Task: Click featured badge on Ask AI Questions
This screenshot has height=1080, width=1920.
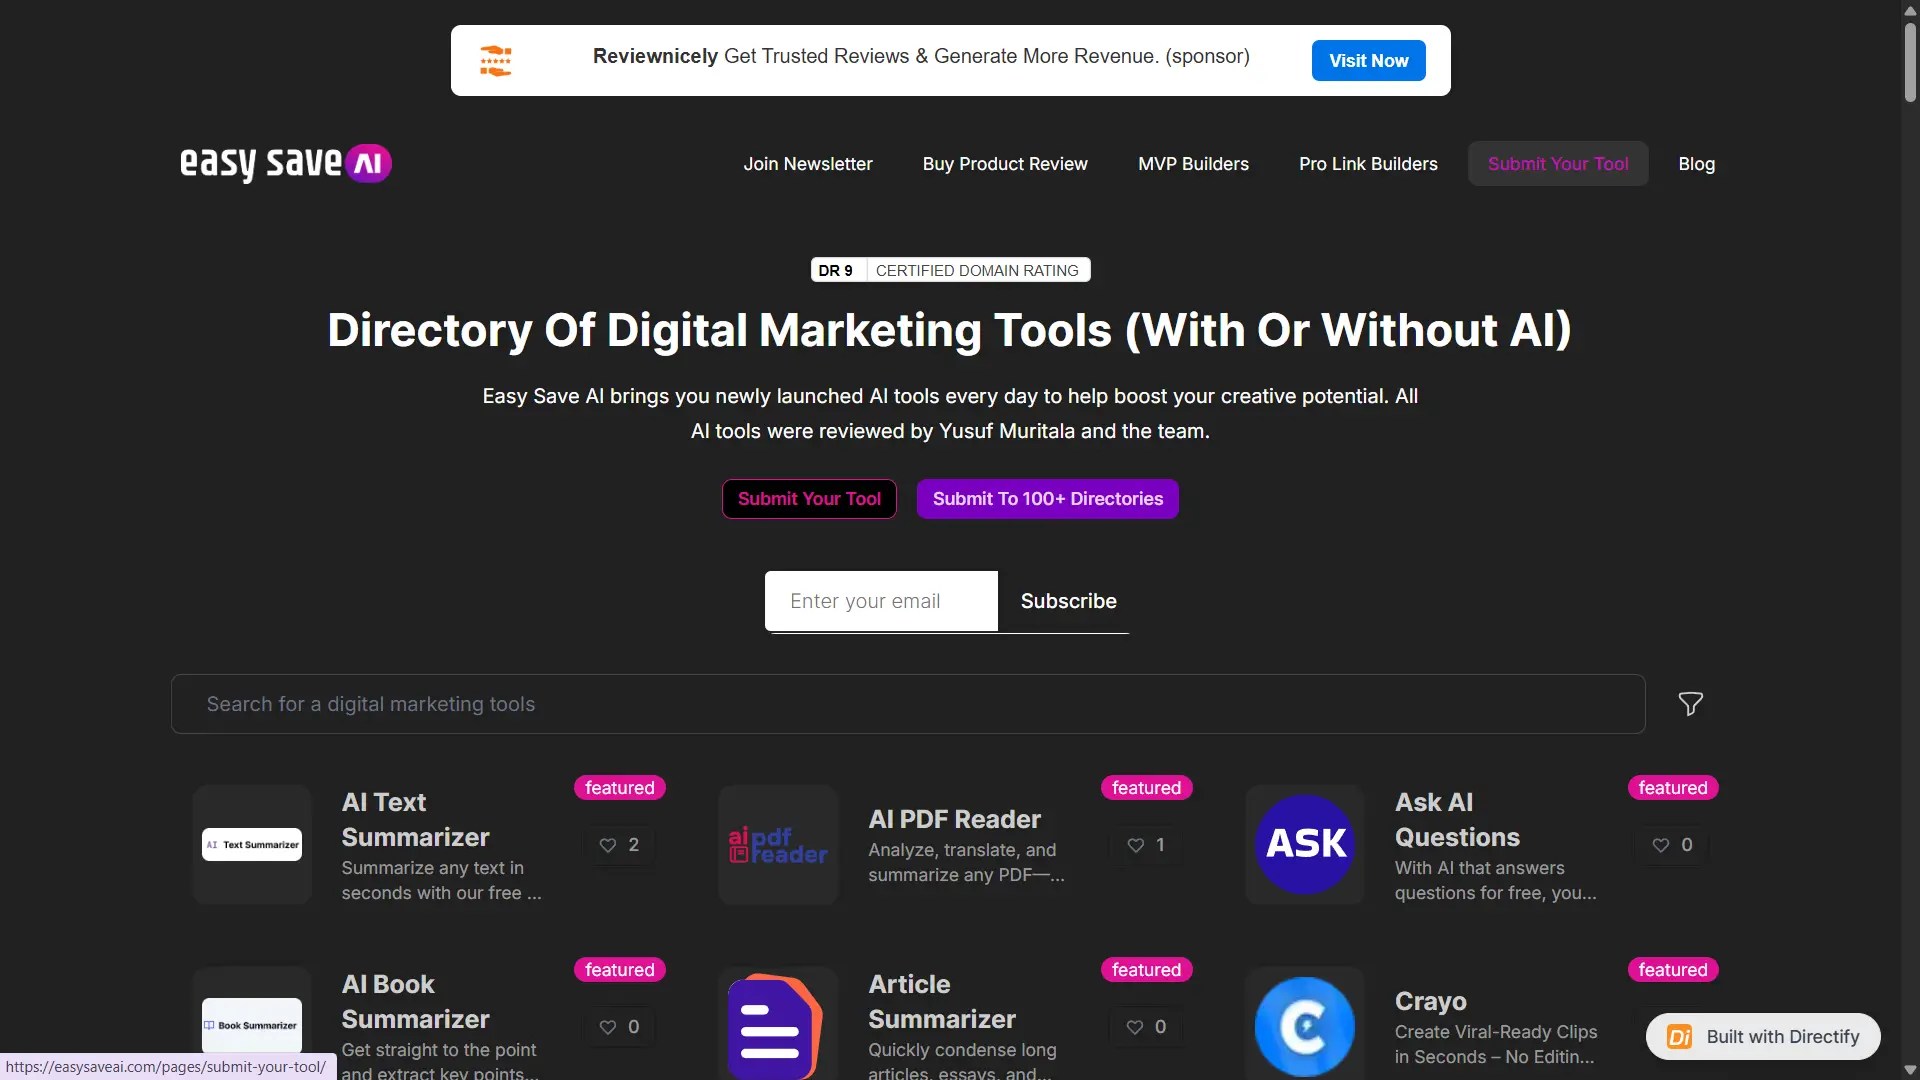Action: 1672,788
